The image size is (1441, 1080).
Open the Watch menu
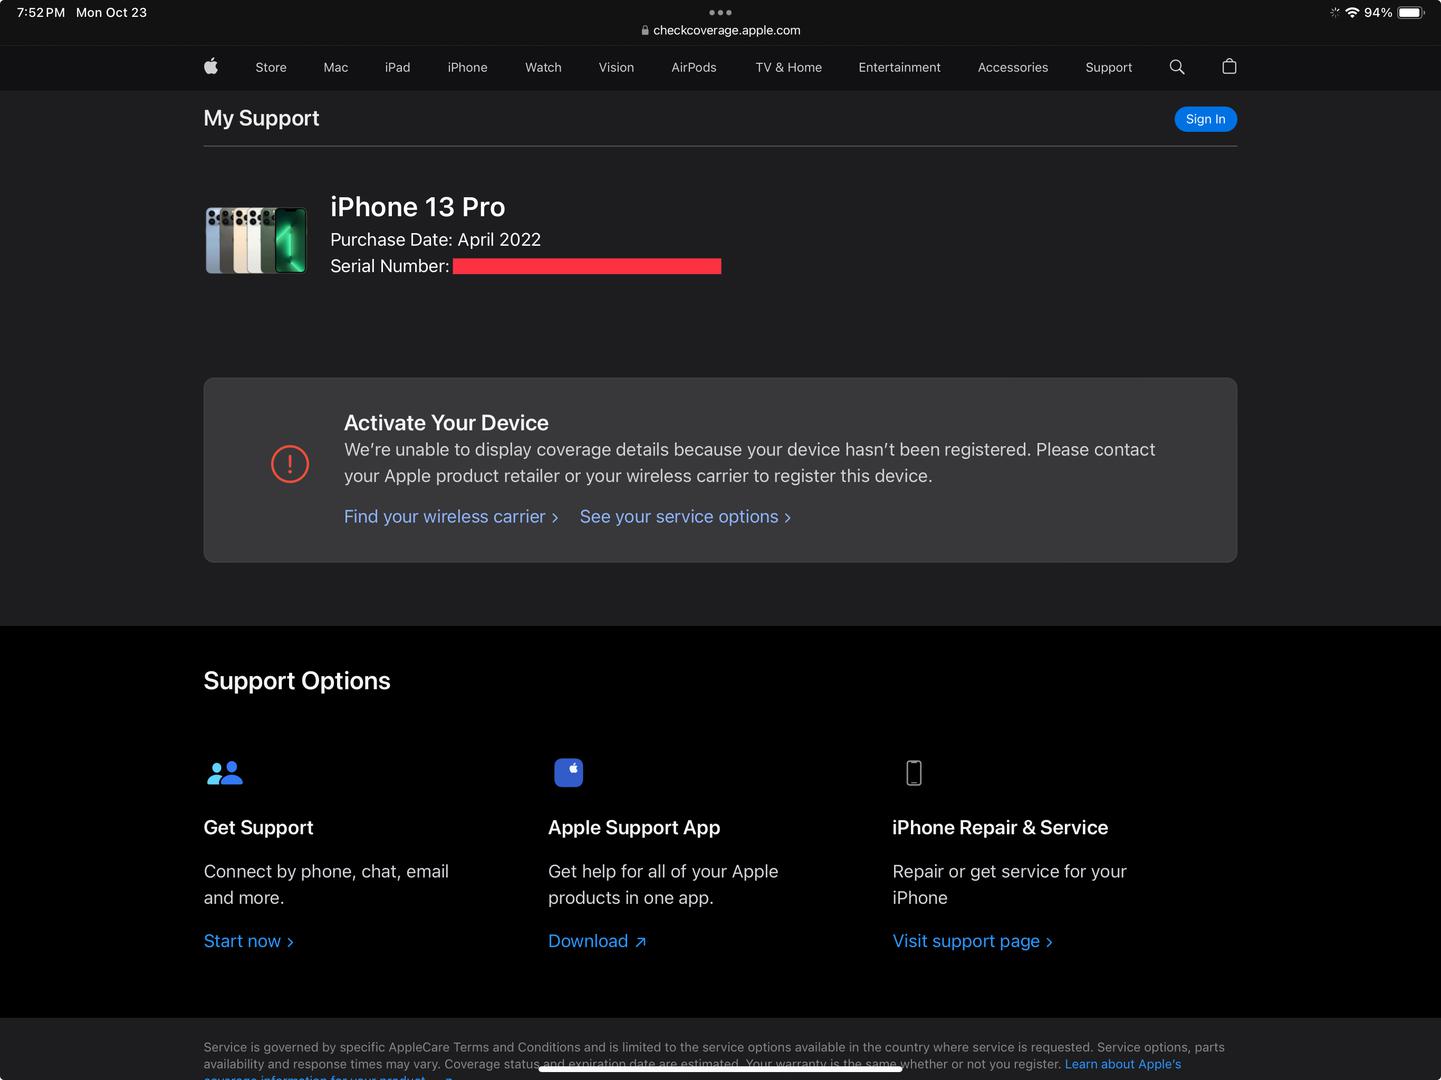point(543,67)
